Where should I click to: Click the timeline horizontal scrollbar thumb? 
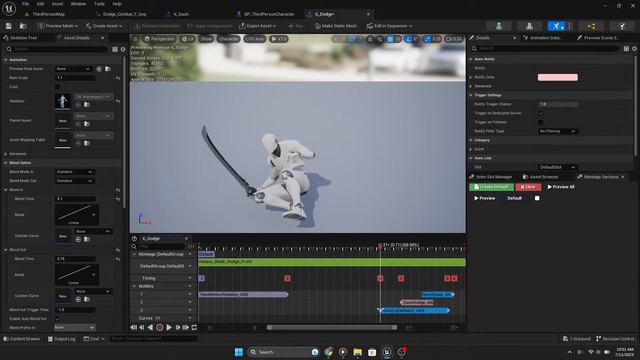coord(332,327)
